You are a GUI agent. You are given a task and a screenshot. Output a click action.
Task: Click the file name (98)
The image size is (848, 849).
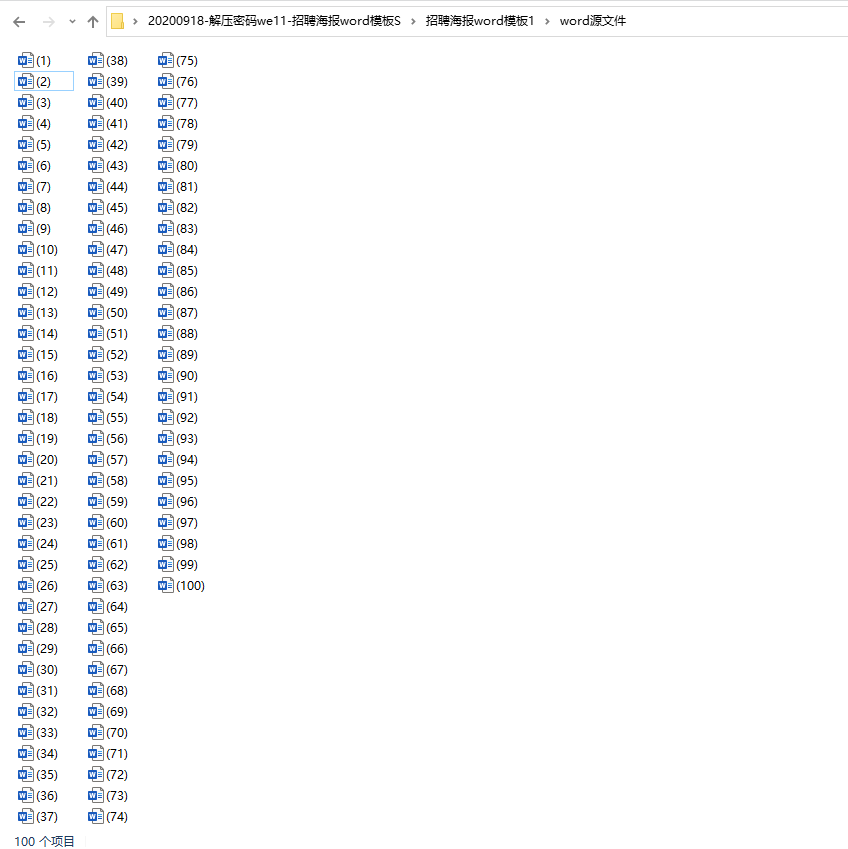187,544
